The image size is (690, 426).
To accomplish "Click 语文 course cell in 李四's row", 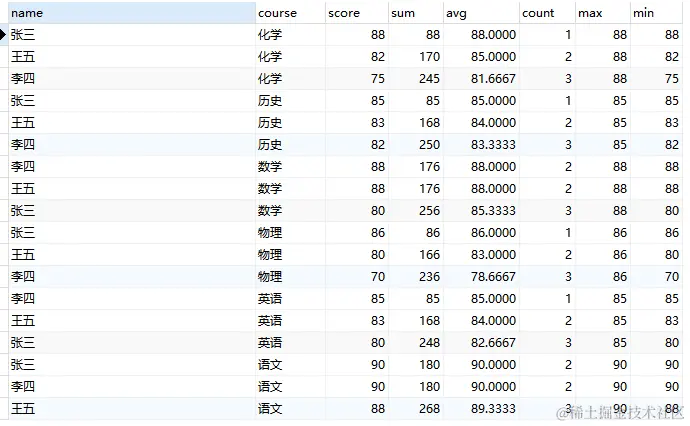I will click(x=290, y=387).
